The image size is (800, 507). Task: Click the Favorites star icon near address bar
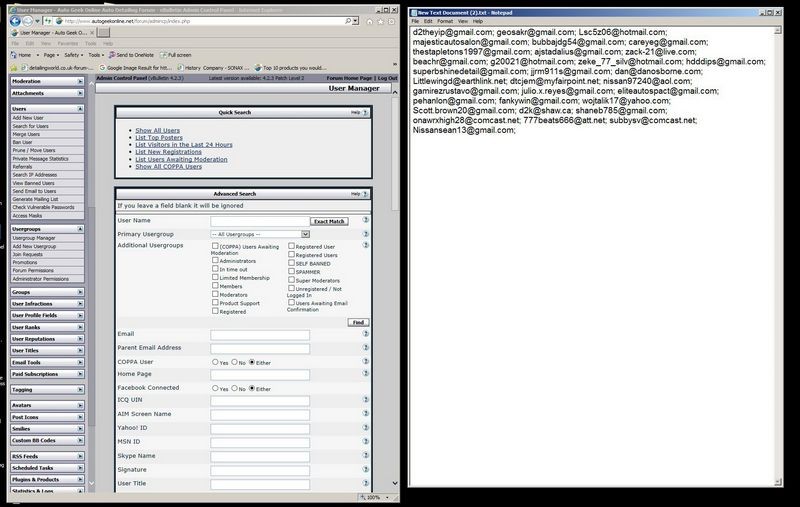380,21
